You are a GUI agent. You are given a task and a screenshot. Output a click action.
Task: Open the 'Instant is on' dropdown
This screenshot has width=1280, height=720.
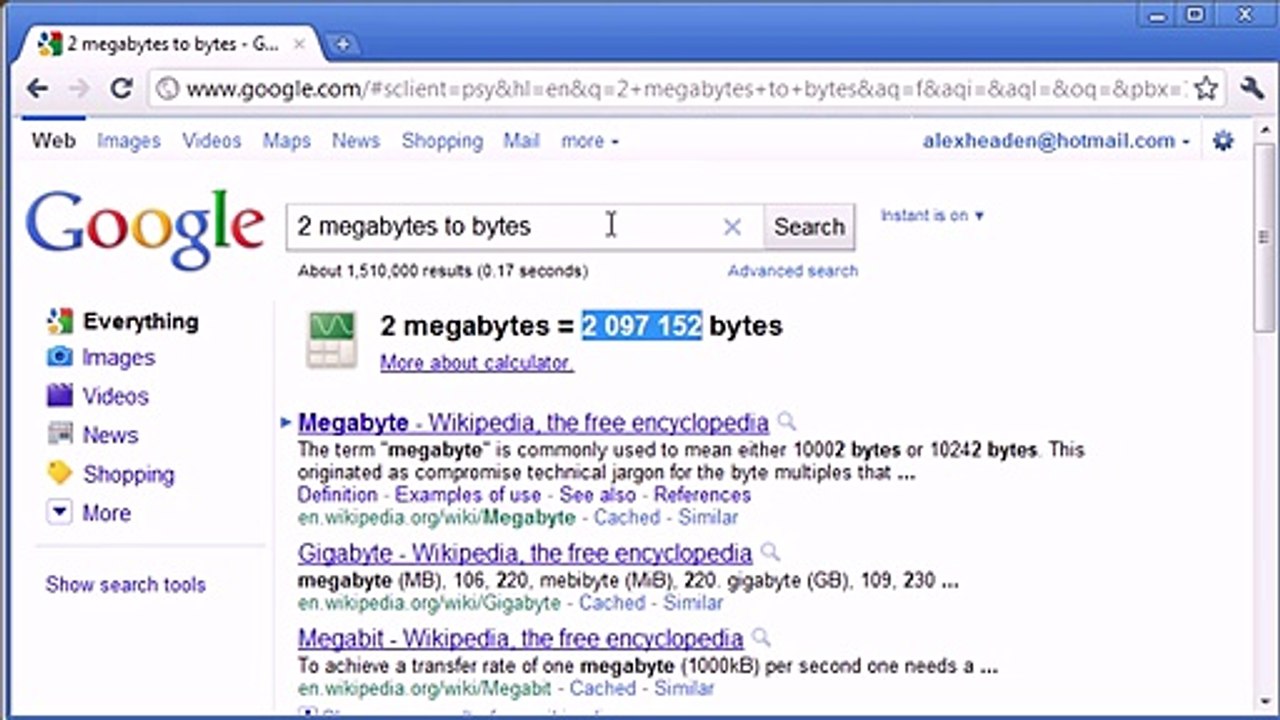coord(932,215)
